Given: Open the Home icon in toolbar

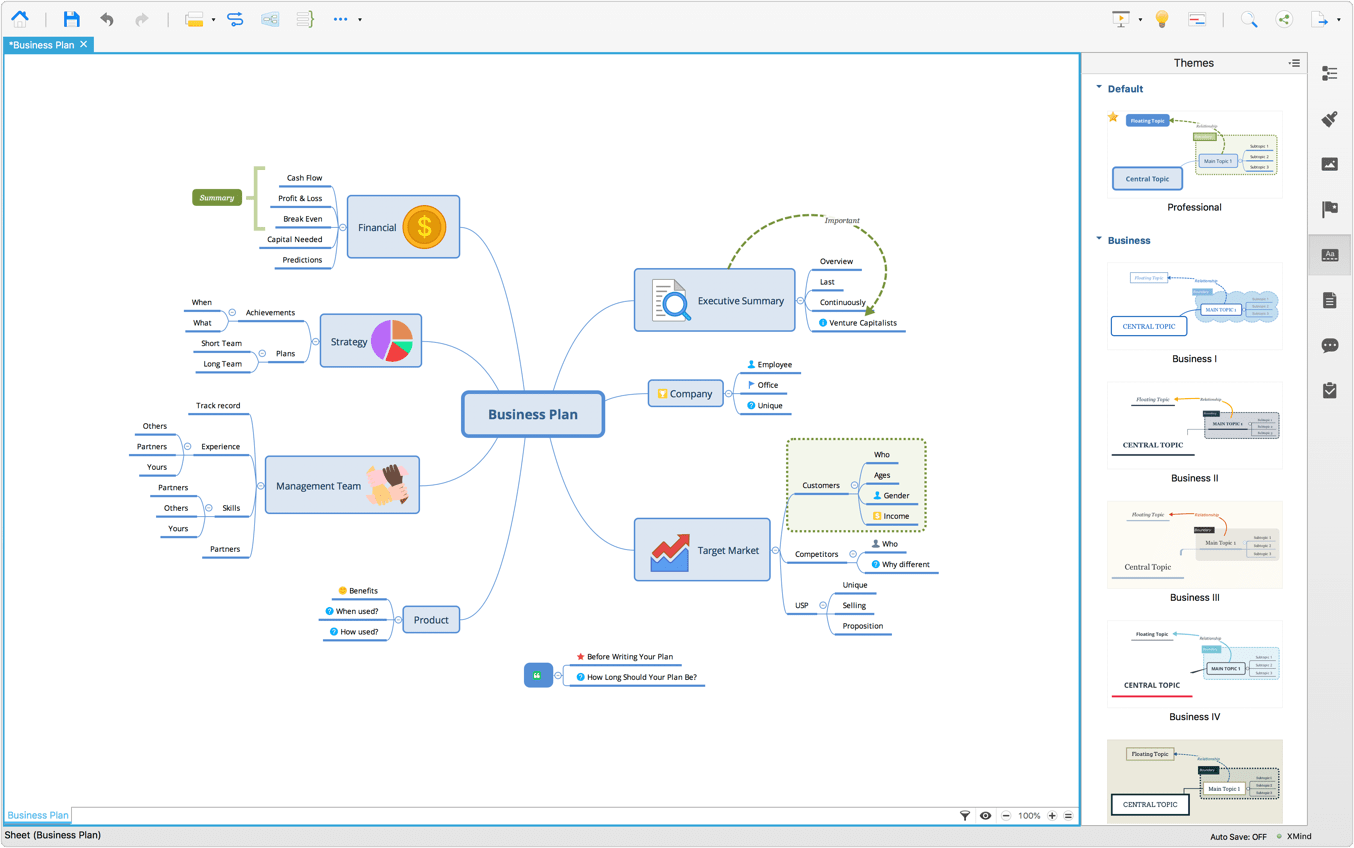Looking at the screenshot, I should tap(20, 18).
